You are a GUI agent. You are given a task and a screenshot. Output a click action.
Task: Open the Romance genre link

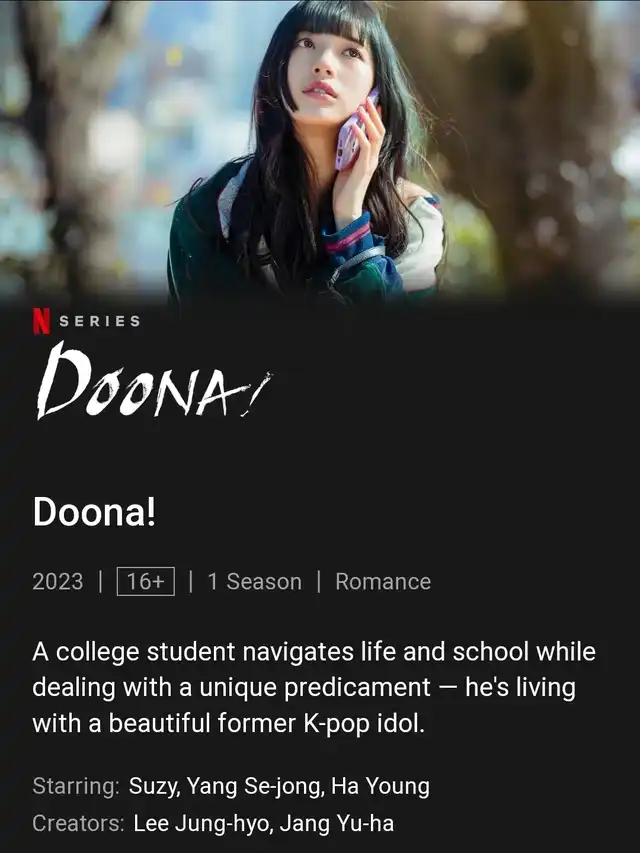(383, 582)
